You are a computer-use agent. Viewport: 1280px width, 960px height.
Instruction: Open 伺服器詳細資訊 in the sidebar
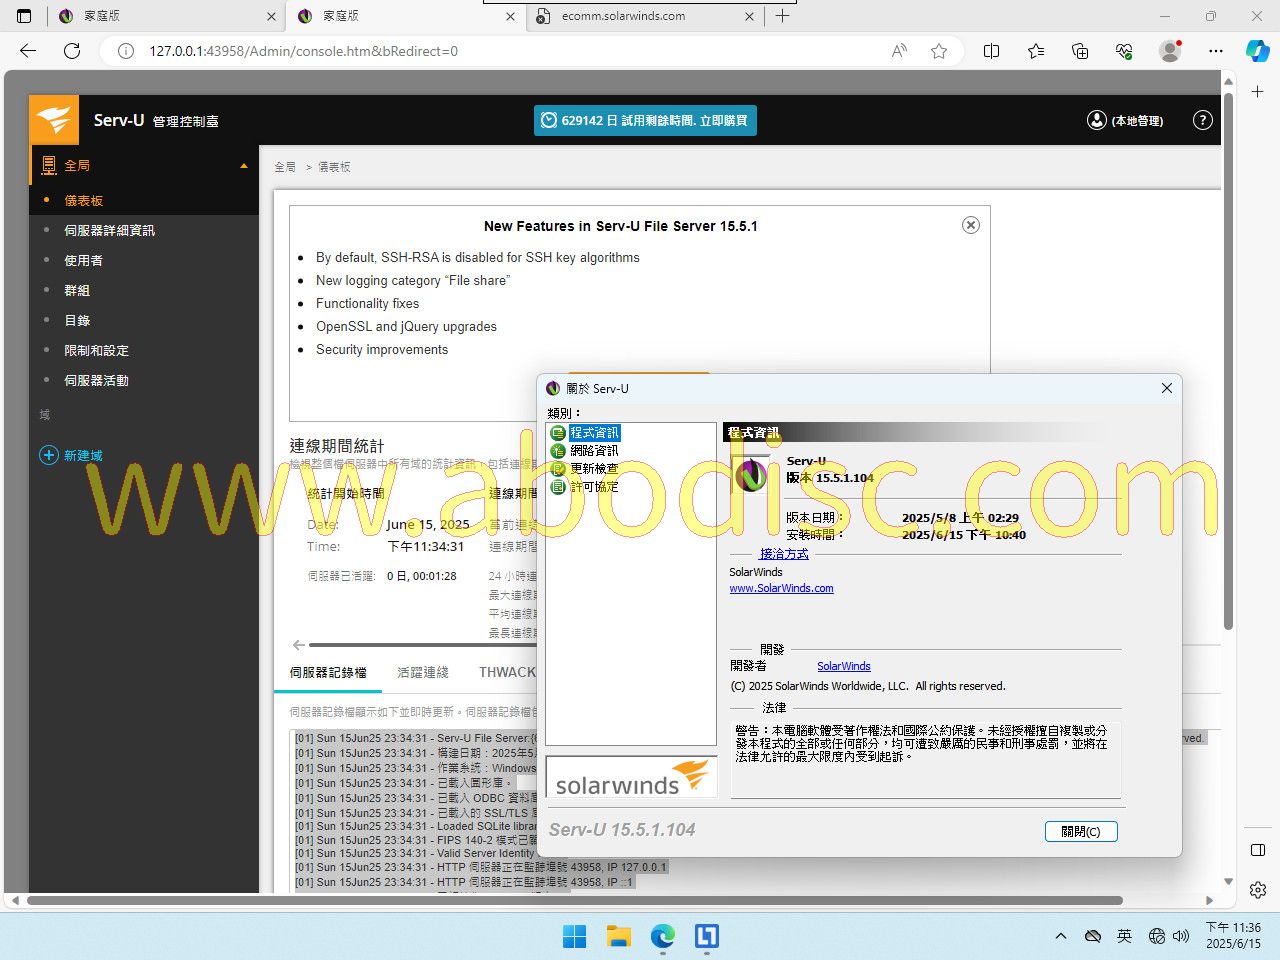click(x=110, y=230)
